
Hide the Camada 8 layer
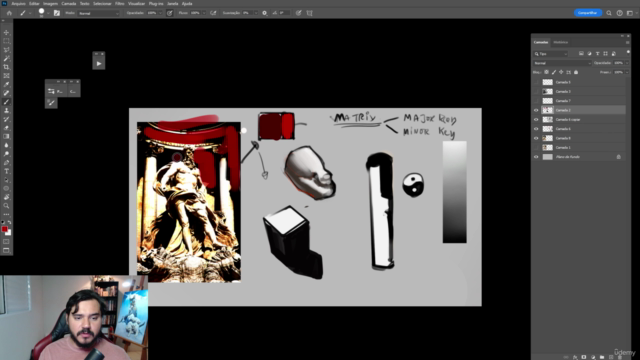point(536,138)
